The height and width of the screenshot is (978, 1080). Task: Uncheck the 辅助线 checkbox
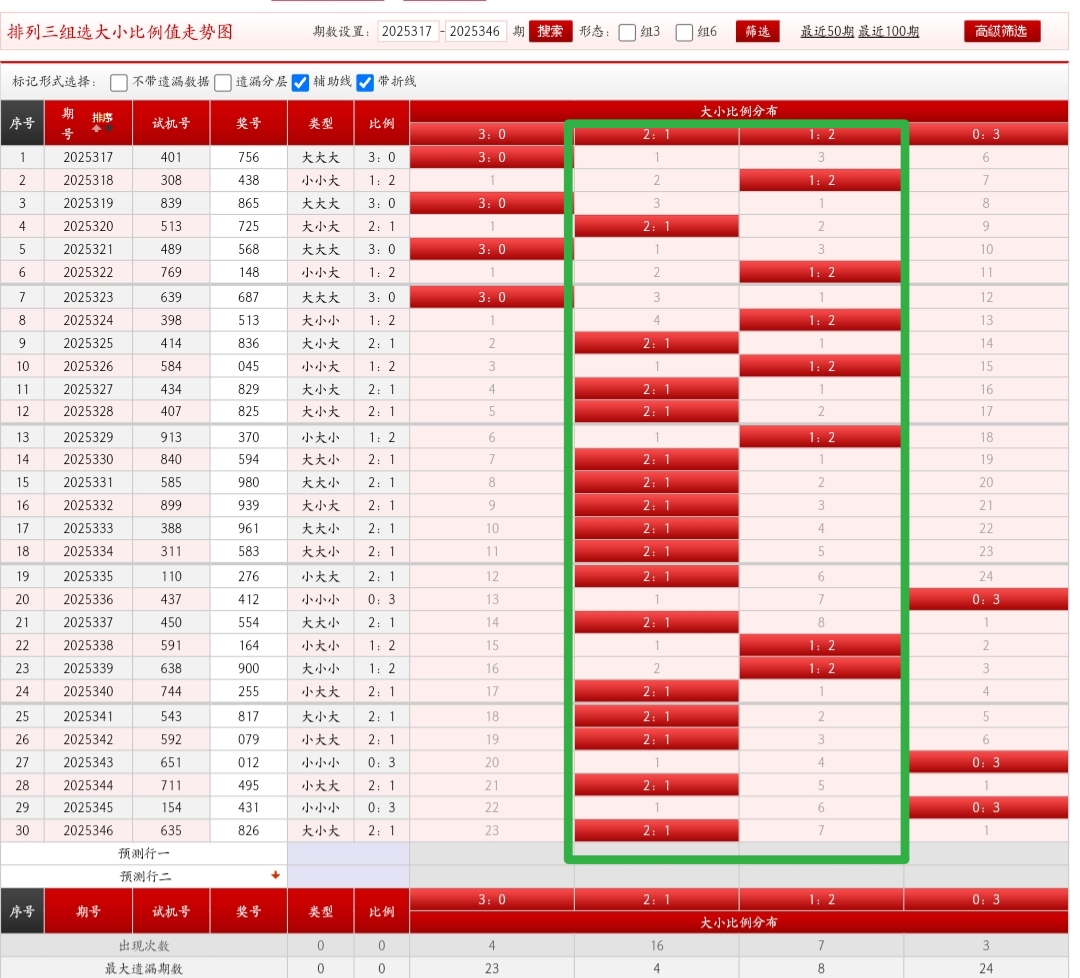click(x=300, y=83)
